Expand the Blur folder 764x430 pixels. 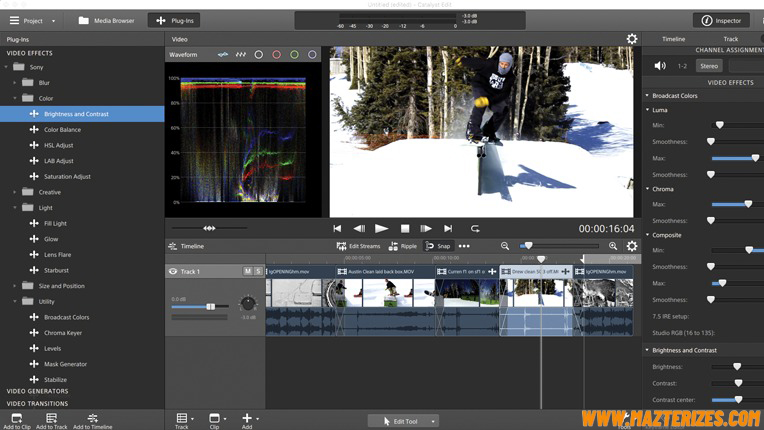coord(15,83)
